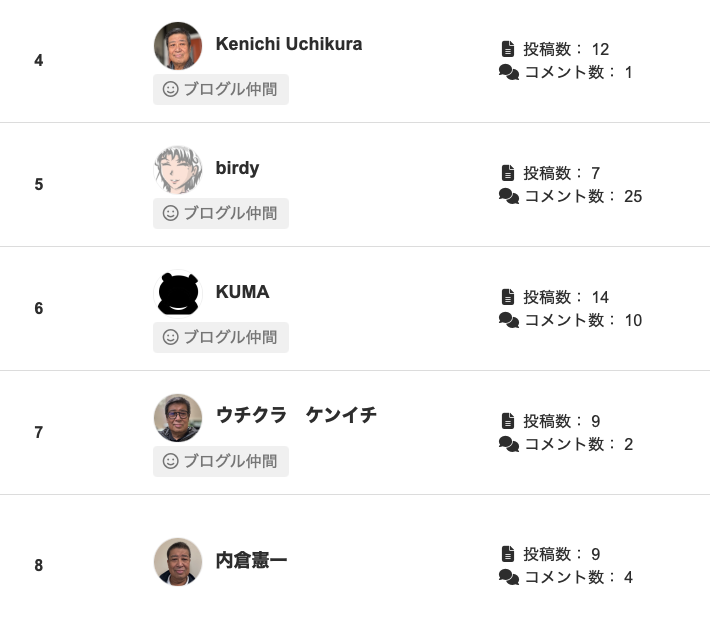Click ブログル仲間 button under ウチクラ ケンイチ
The width and height of the screenshot is (710, 634).
click(221, 461)
